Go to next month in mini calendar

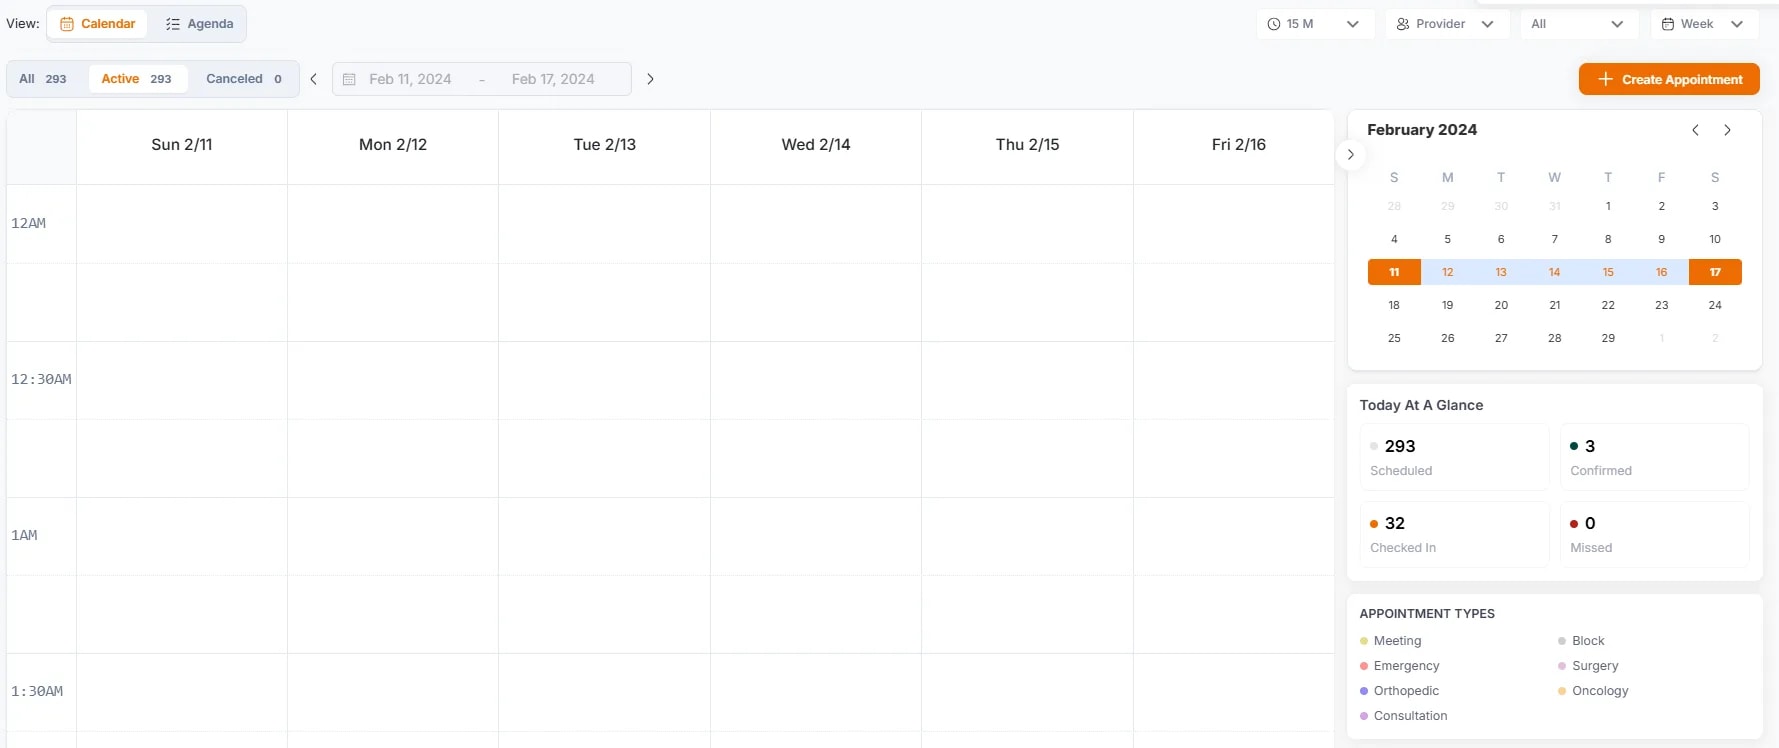click(x=1727, y=130)
